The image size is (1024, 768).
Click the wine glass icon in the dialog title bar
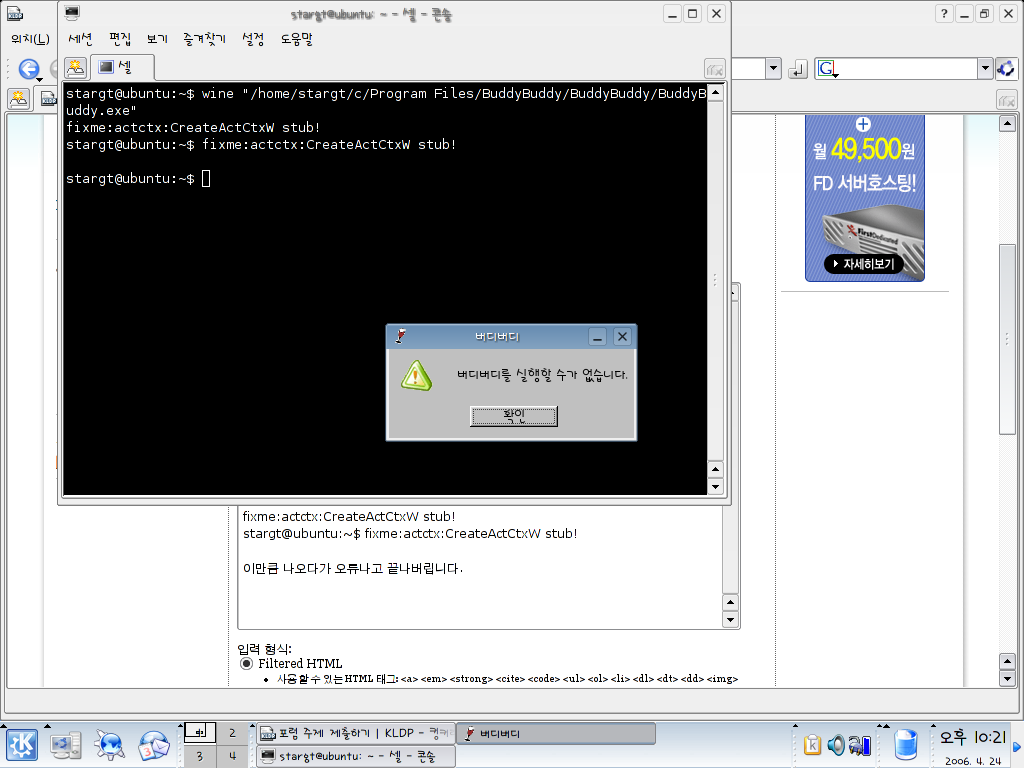[x=400, y=336]
